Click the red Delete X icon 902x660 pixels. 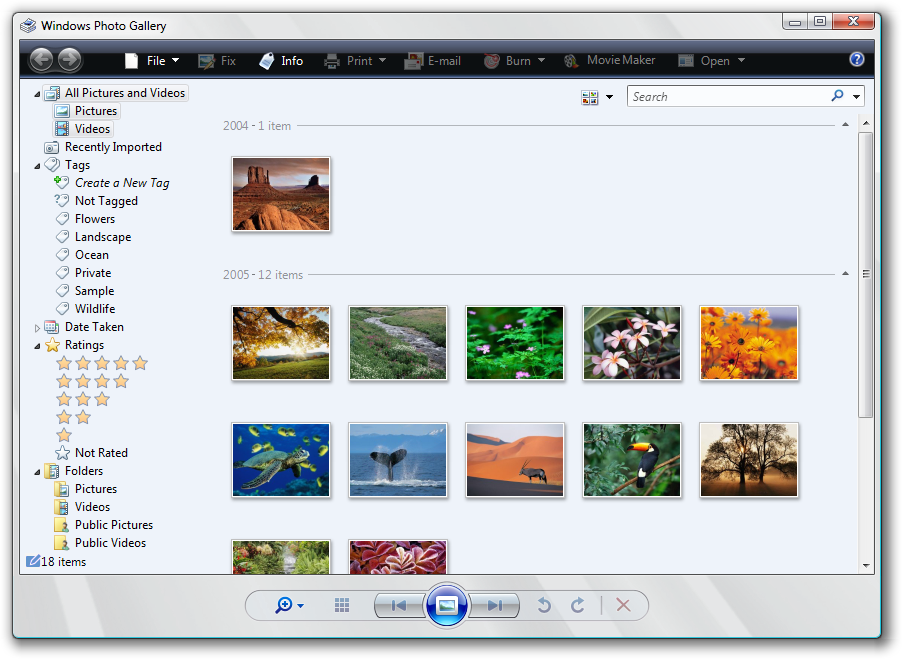pyautogui.click(x=623, y=605)
